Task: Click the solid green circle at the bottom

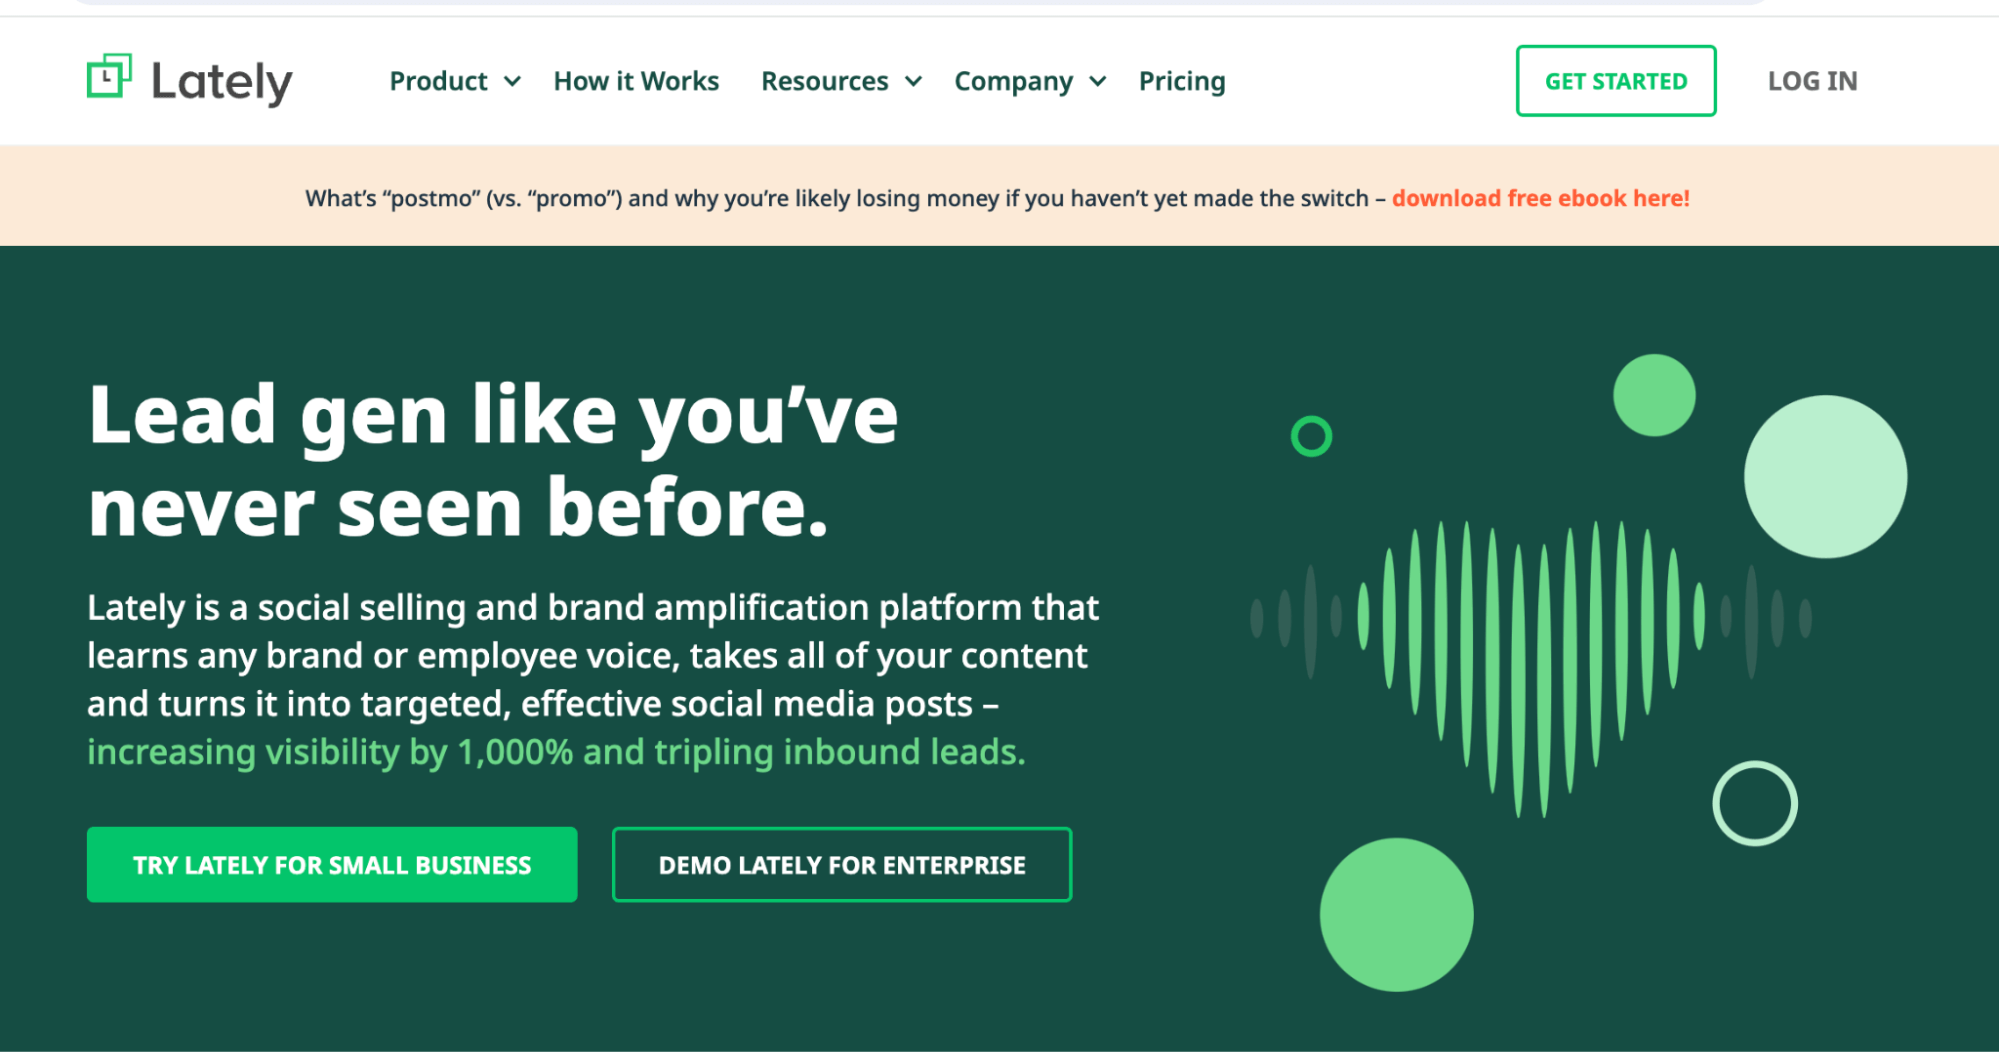Action: tap(1396, 915)
